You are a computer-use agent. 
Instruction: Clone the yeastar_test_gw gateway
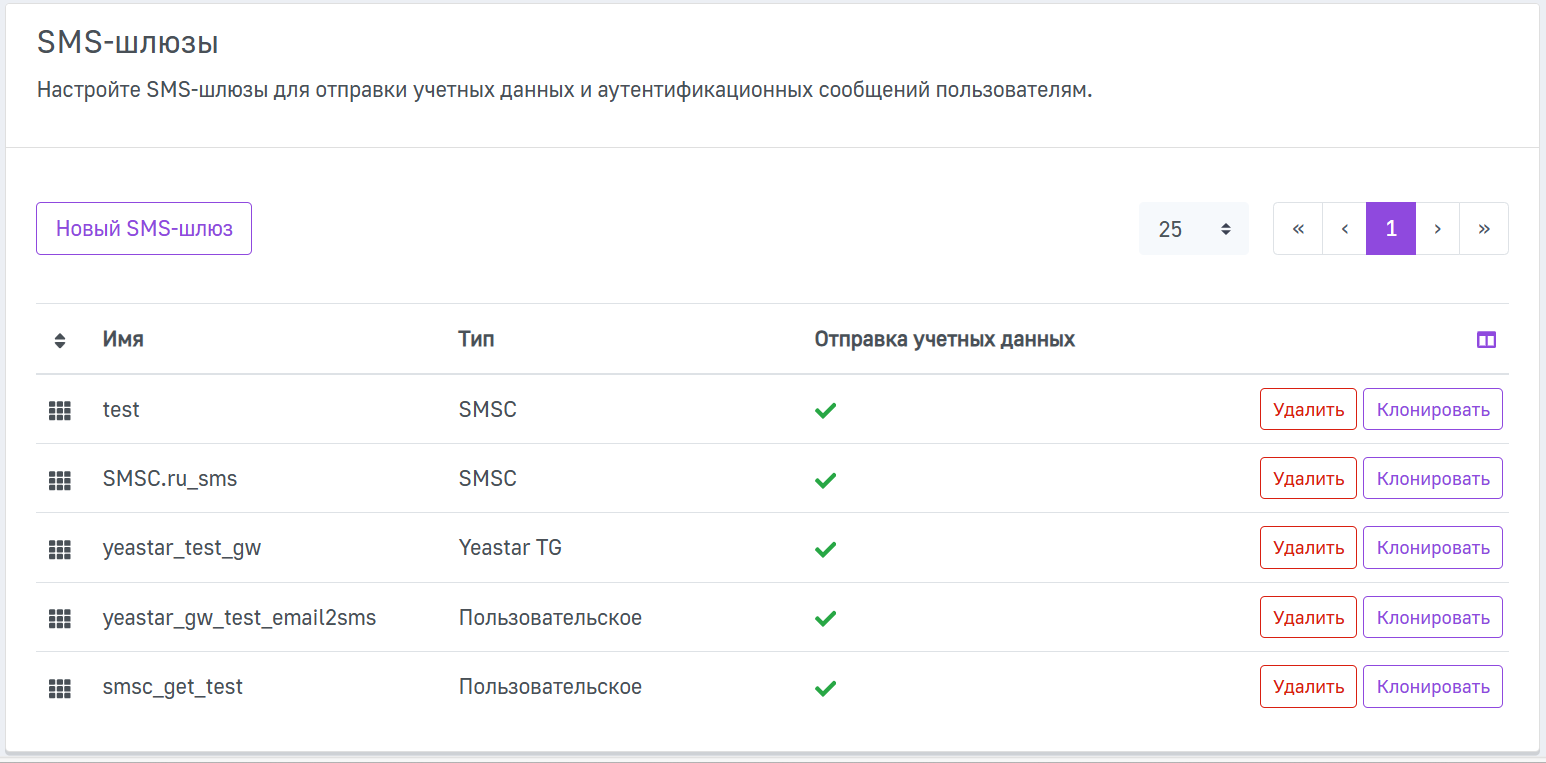(1432, 548)
